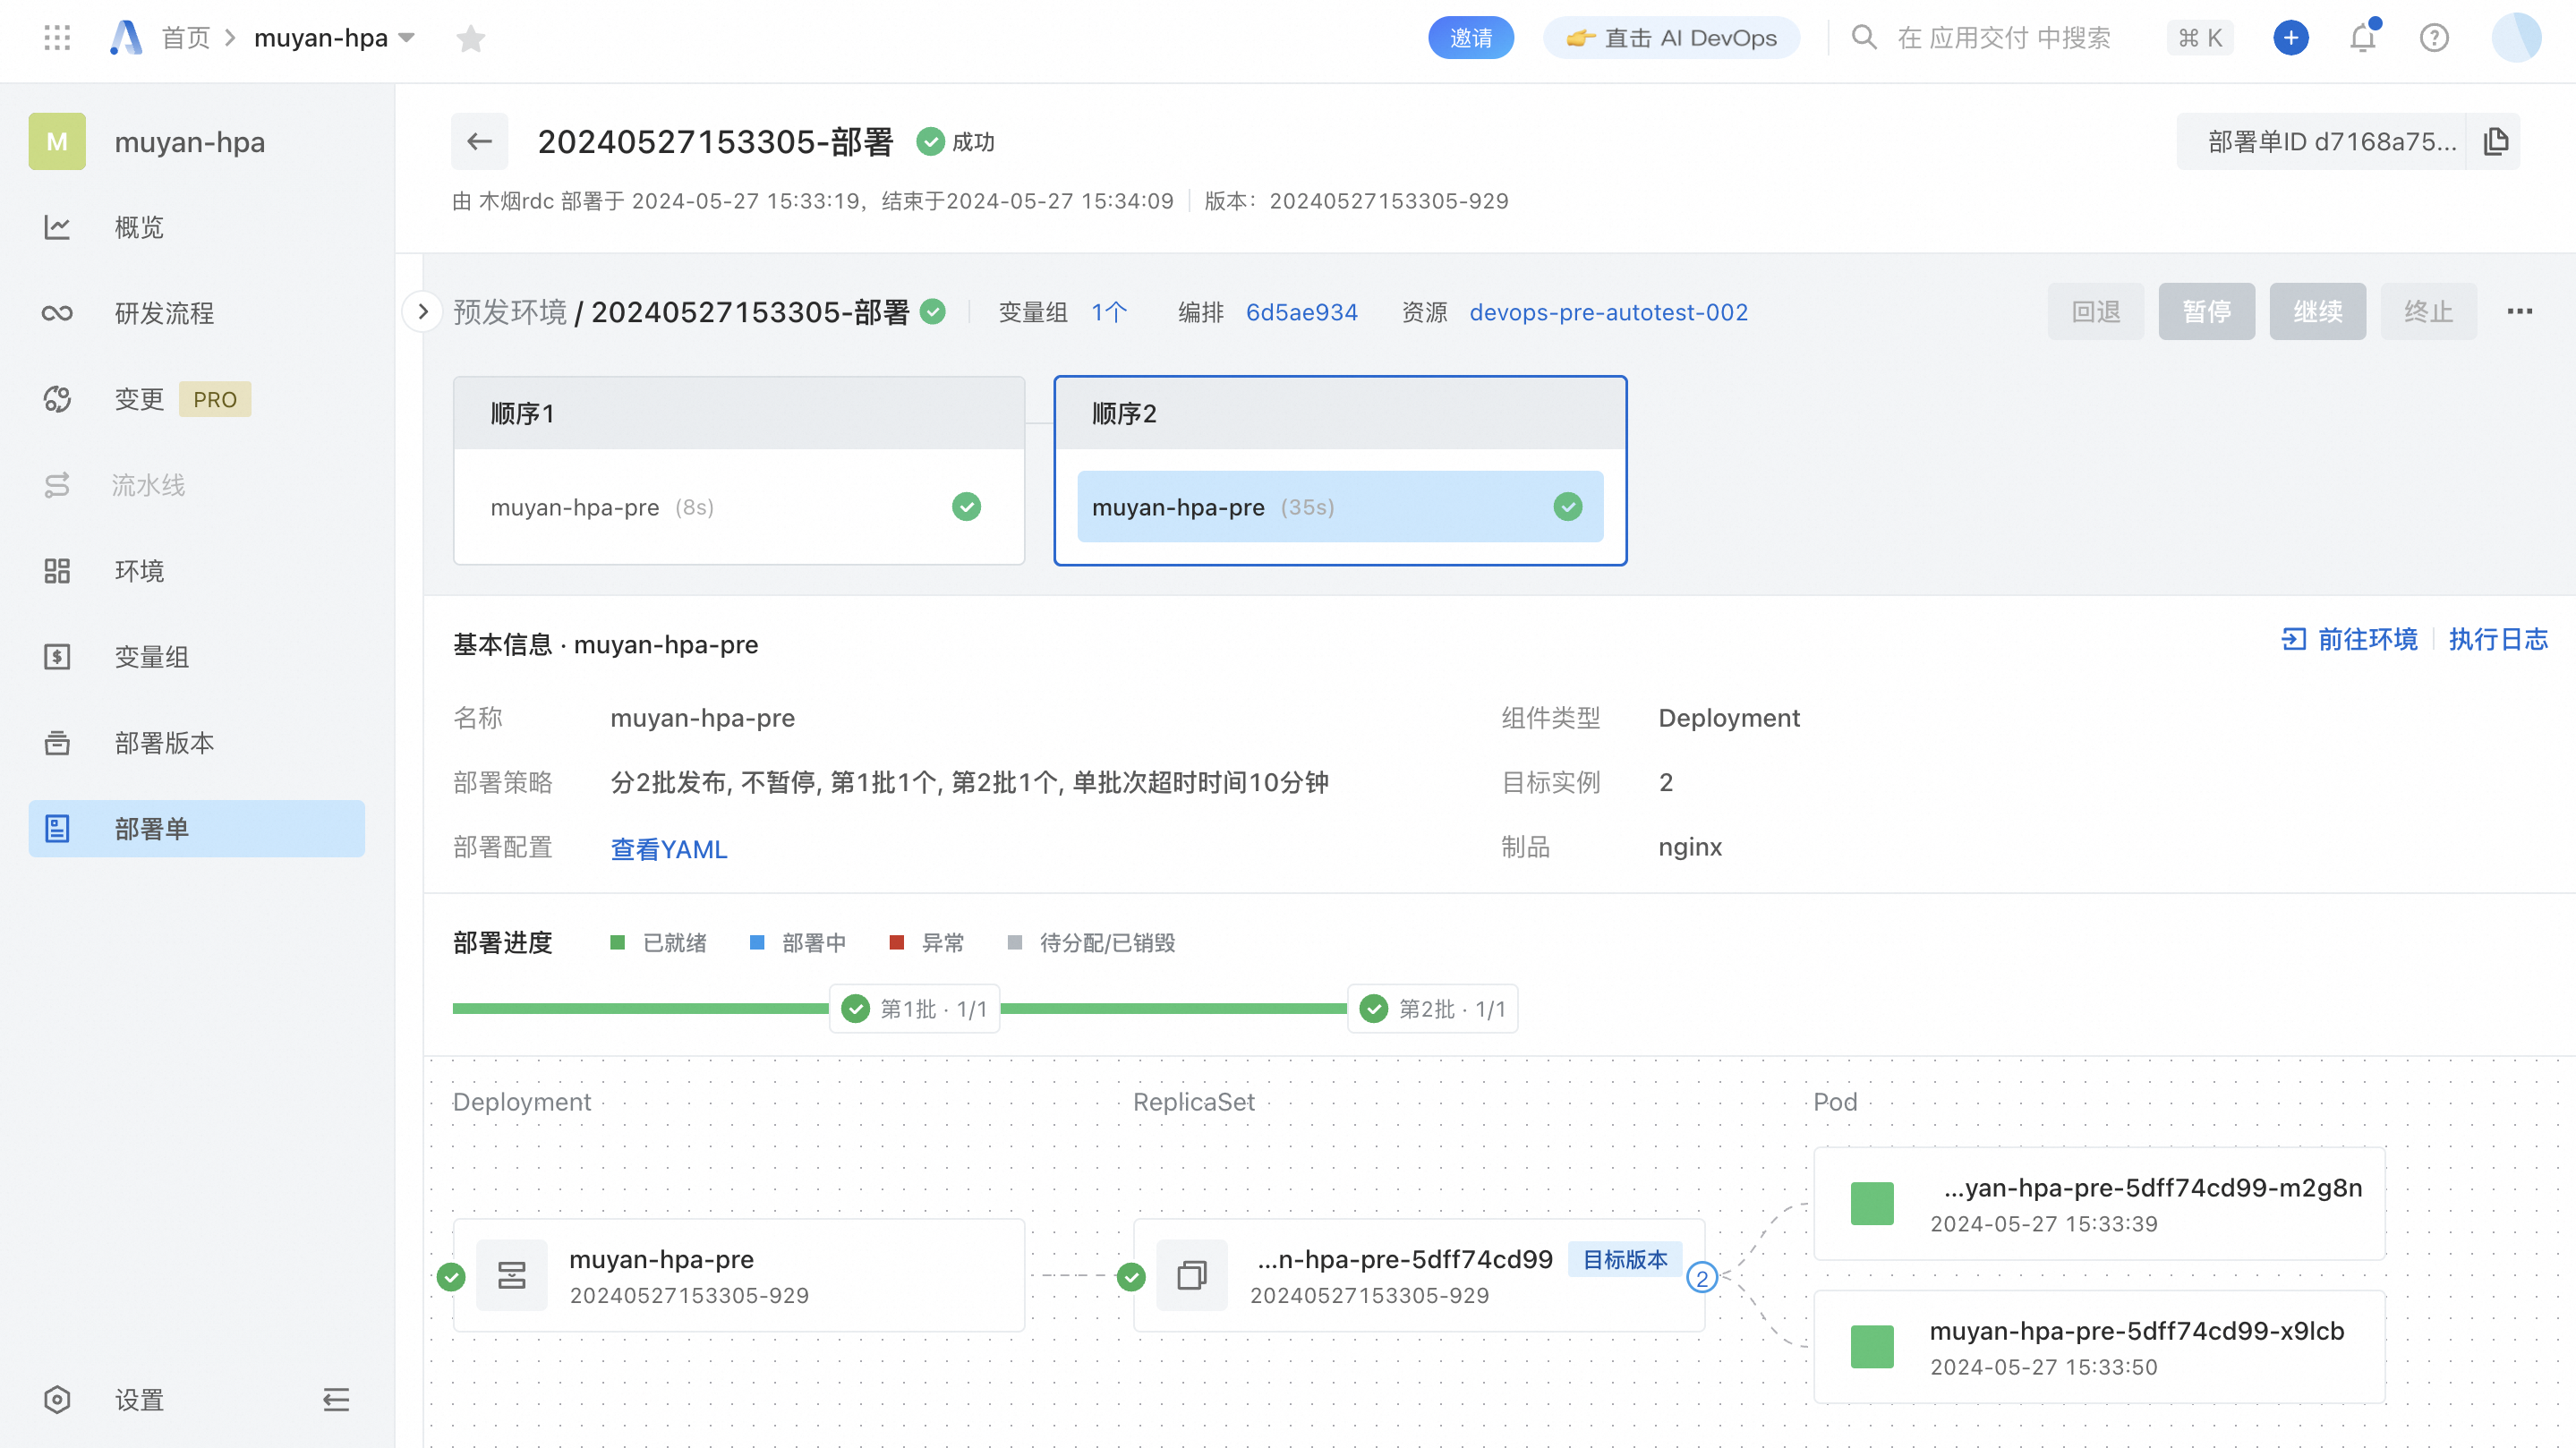Screen dimensions: 2576x1448
Task: Click the 回退 rollback button
Action: pos(2095,312)
